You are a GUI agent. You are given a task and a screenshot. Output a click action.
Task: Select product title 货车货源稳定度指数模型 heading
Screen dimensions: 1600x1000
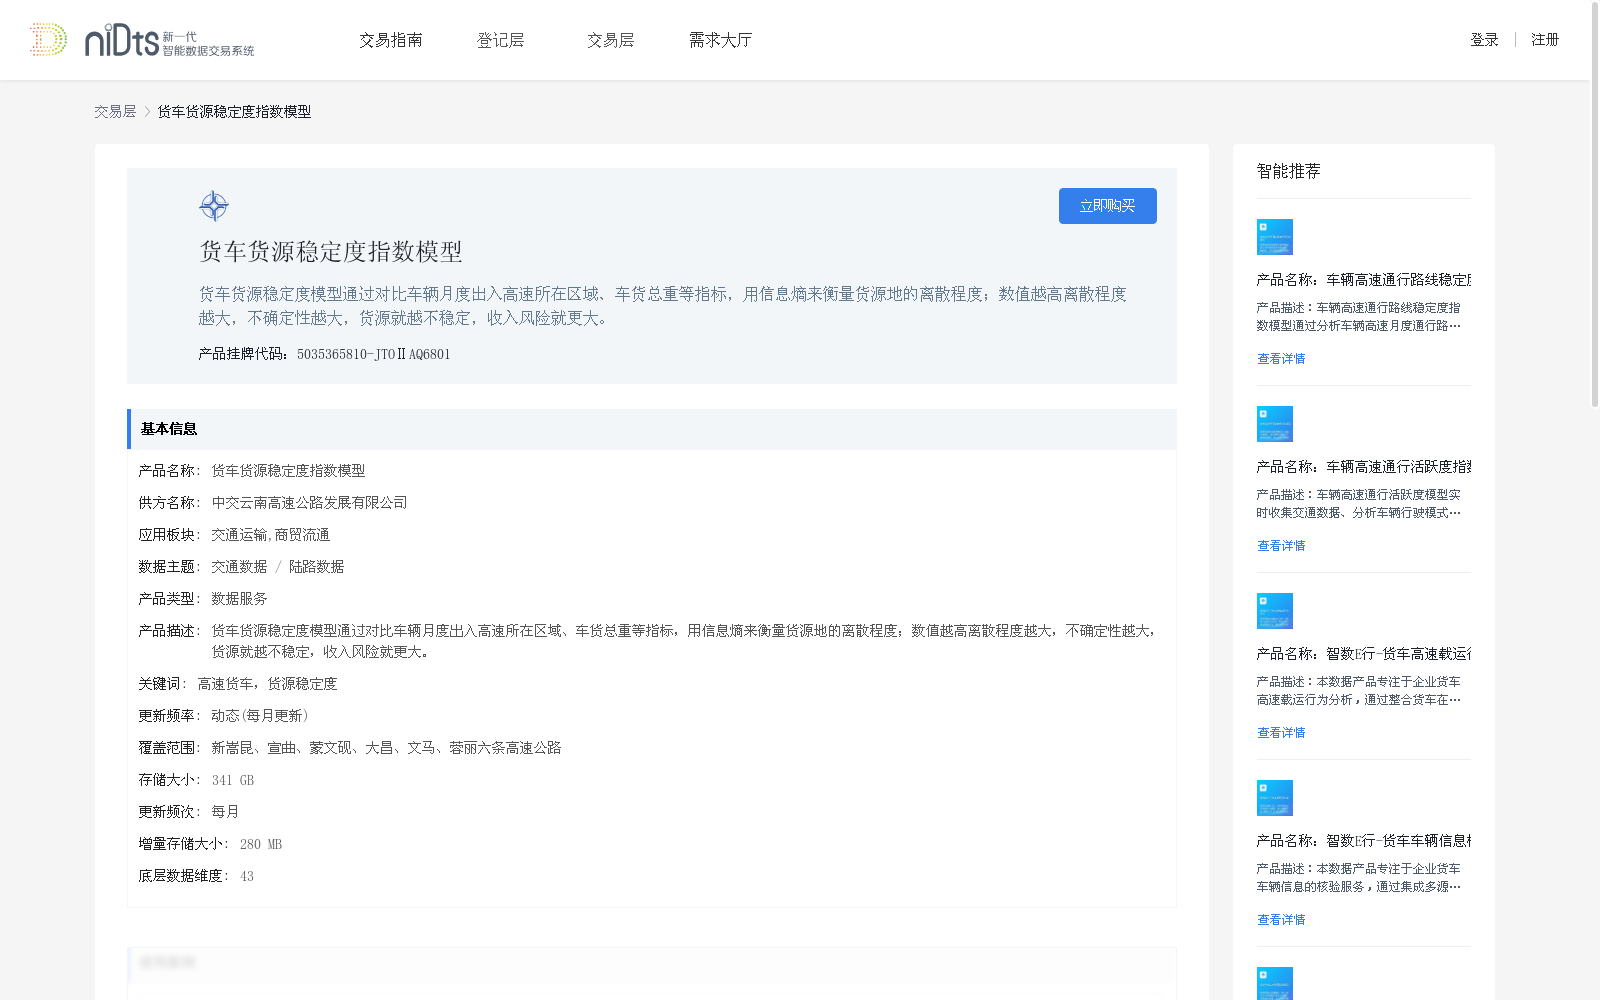tap(331, 252)
